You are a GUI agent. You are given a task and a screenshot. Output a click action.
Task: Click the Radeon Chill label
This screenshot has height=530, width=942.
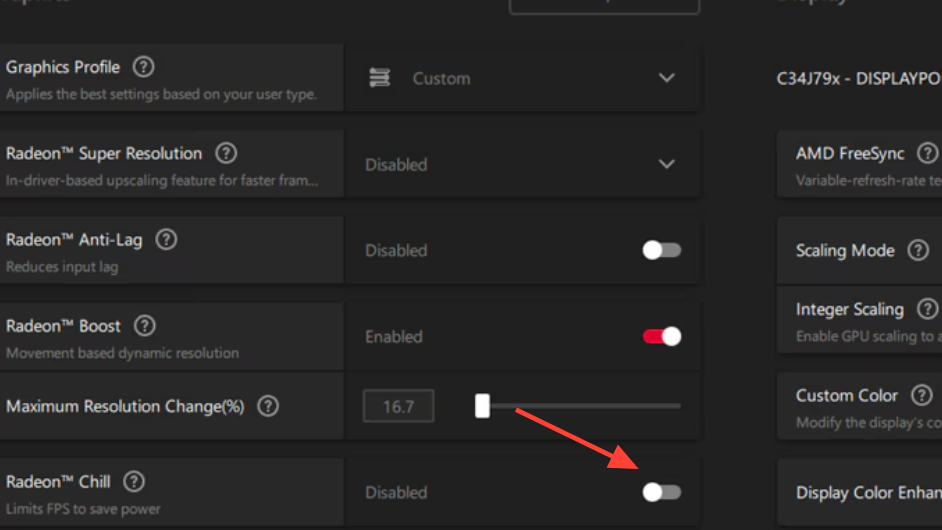click(x=58, y=482)
